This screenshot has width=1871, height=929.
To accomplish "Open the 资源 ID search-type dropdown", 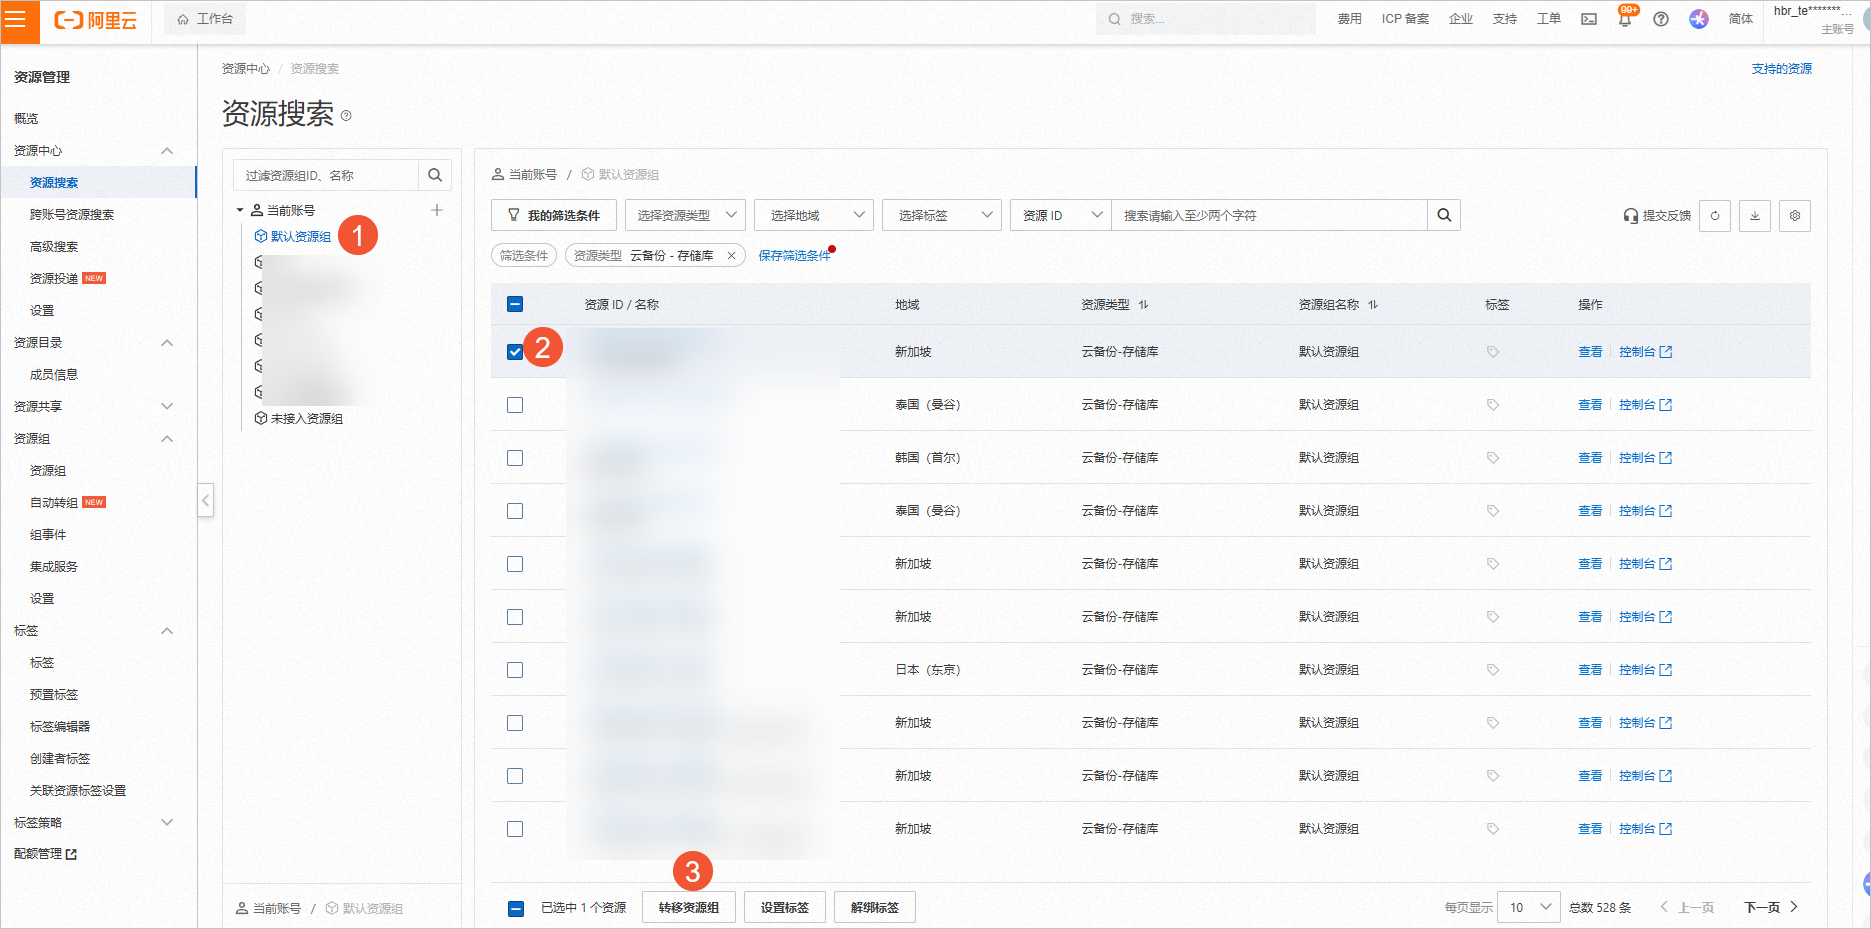I will pos(1061,215).
